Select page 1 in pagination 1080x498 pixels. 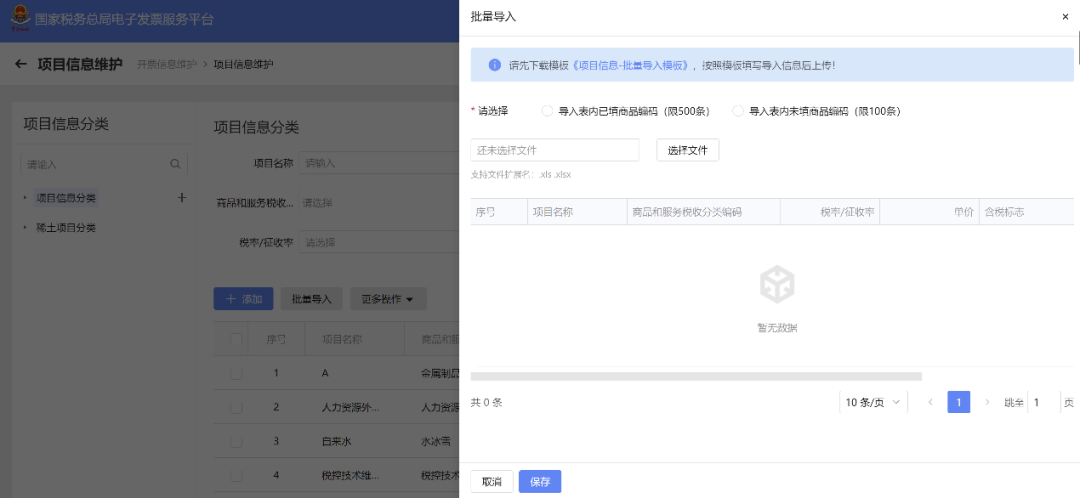pyautogui.click(x=959, y=402)
